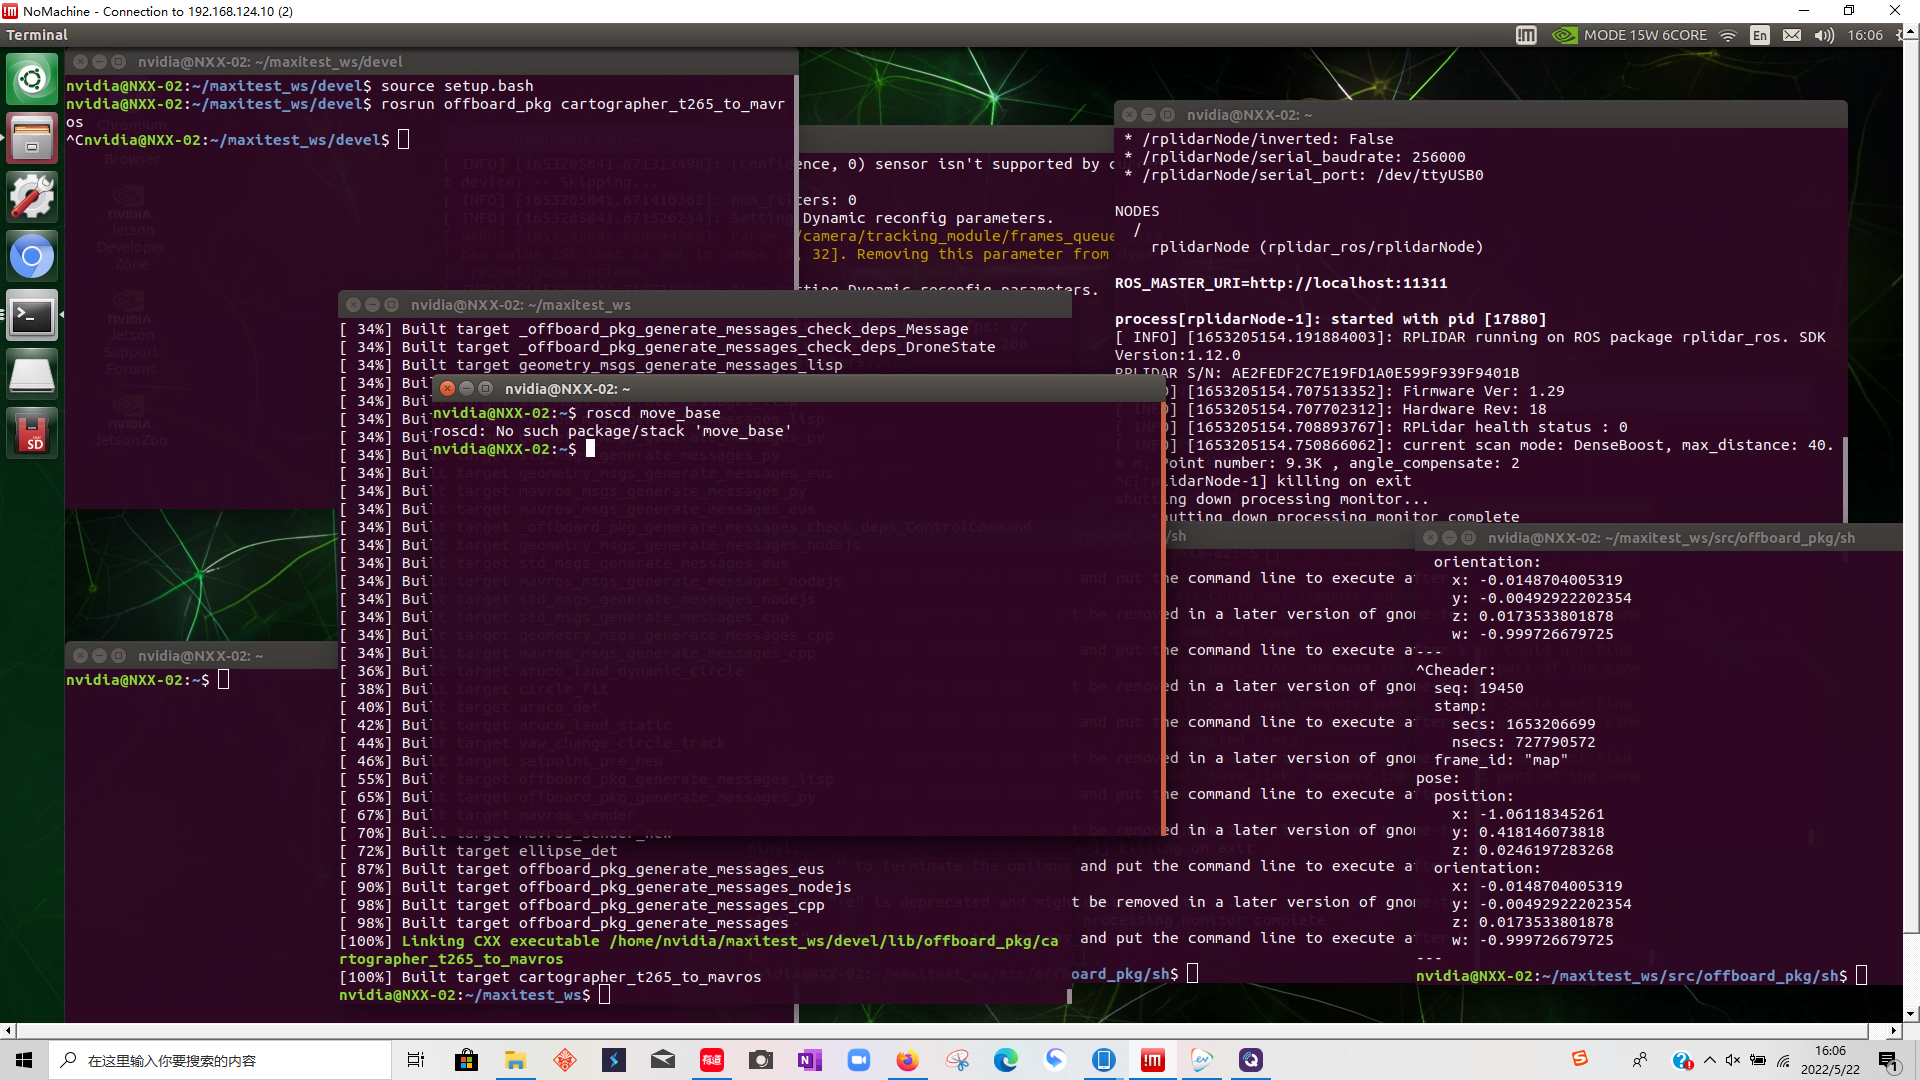The height and width of the screenshot is (1080, 1920).
Task: Focus the rplidar terminal title bar
Action: click(x=1480, y=115)
